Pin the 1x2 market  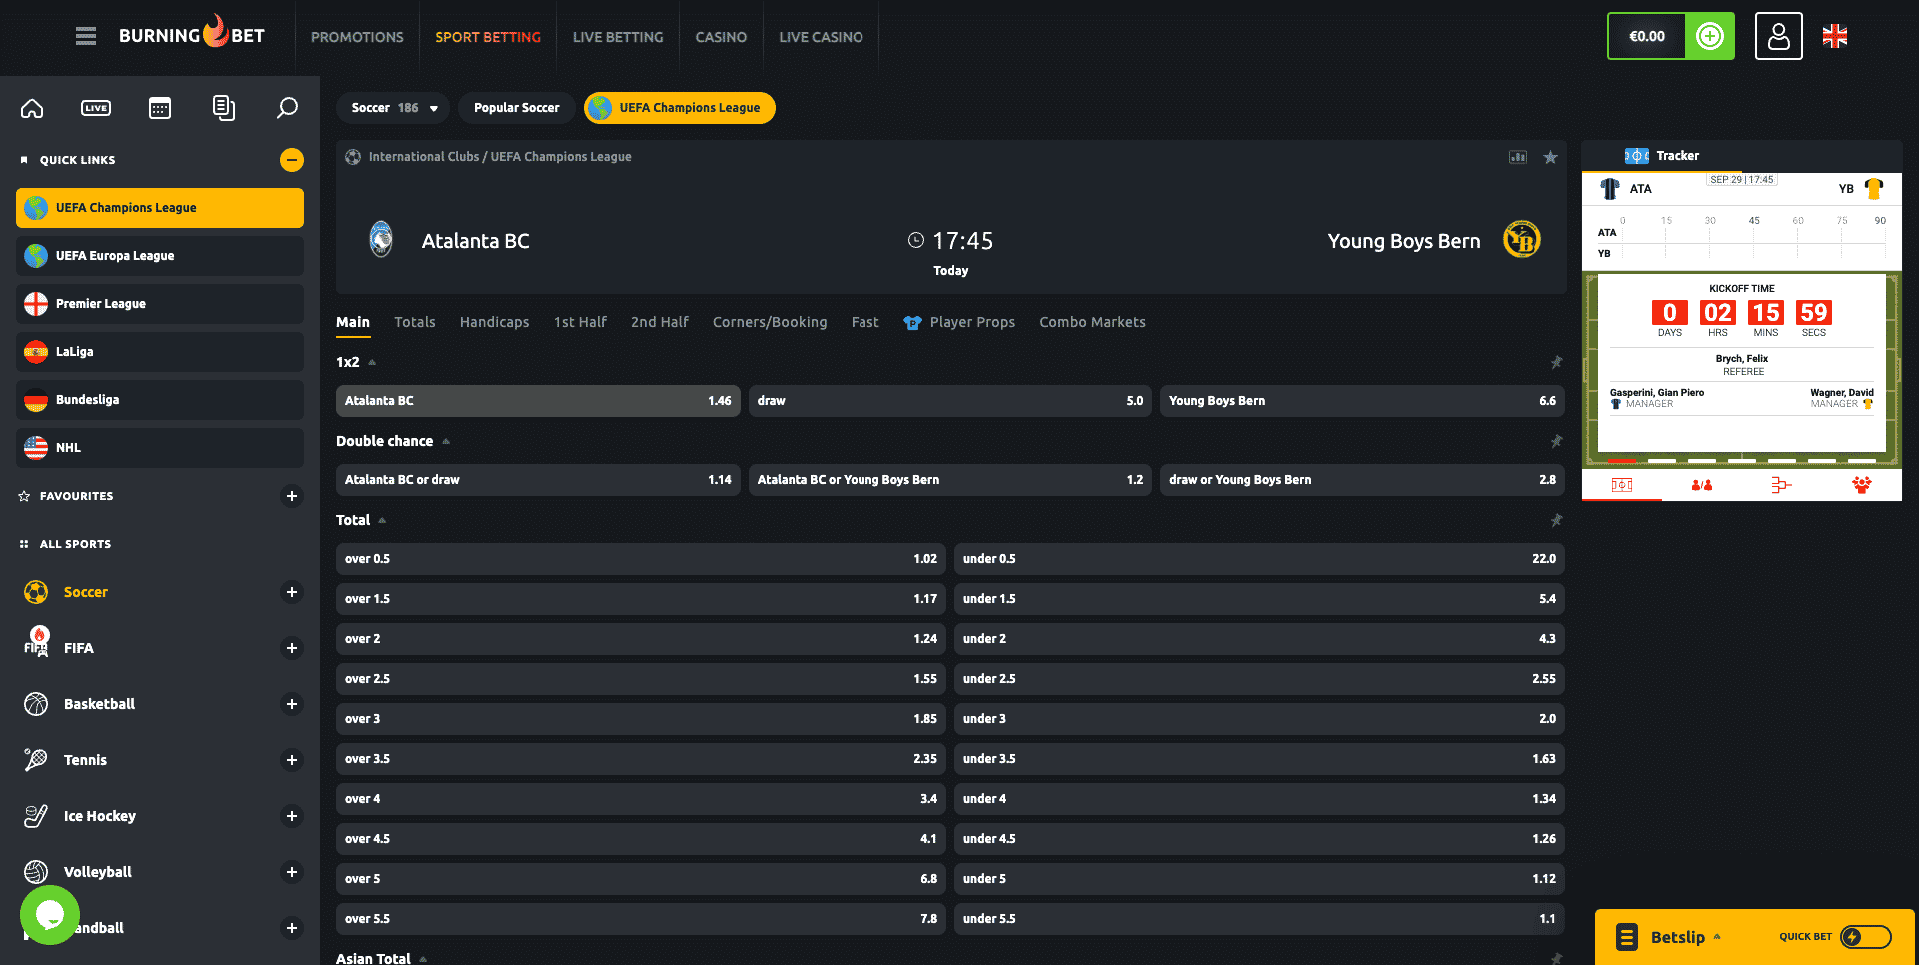[1556, 362]
